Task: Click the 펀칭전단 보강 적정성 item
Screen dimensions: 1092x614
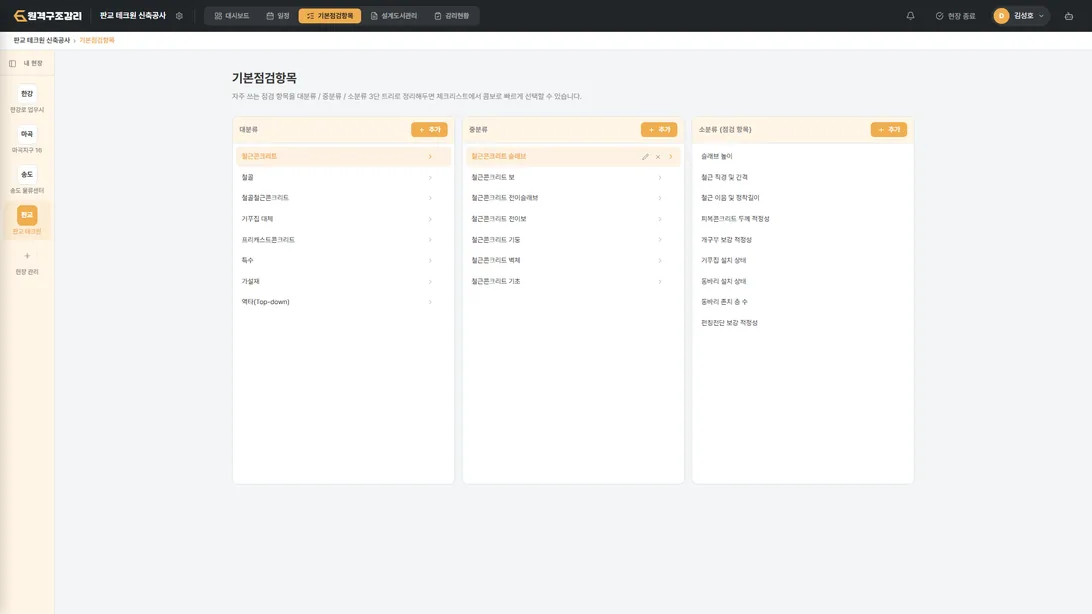Action: [729, 323]
